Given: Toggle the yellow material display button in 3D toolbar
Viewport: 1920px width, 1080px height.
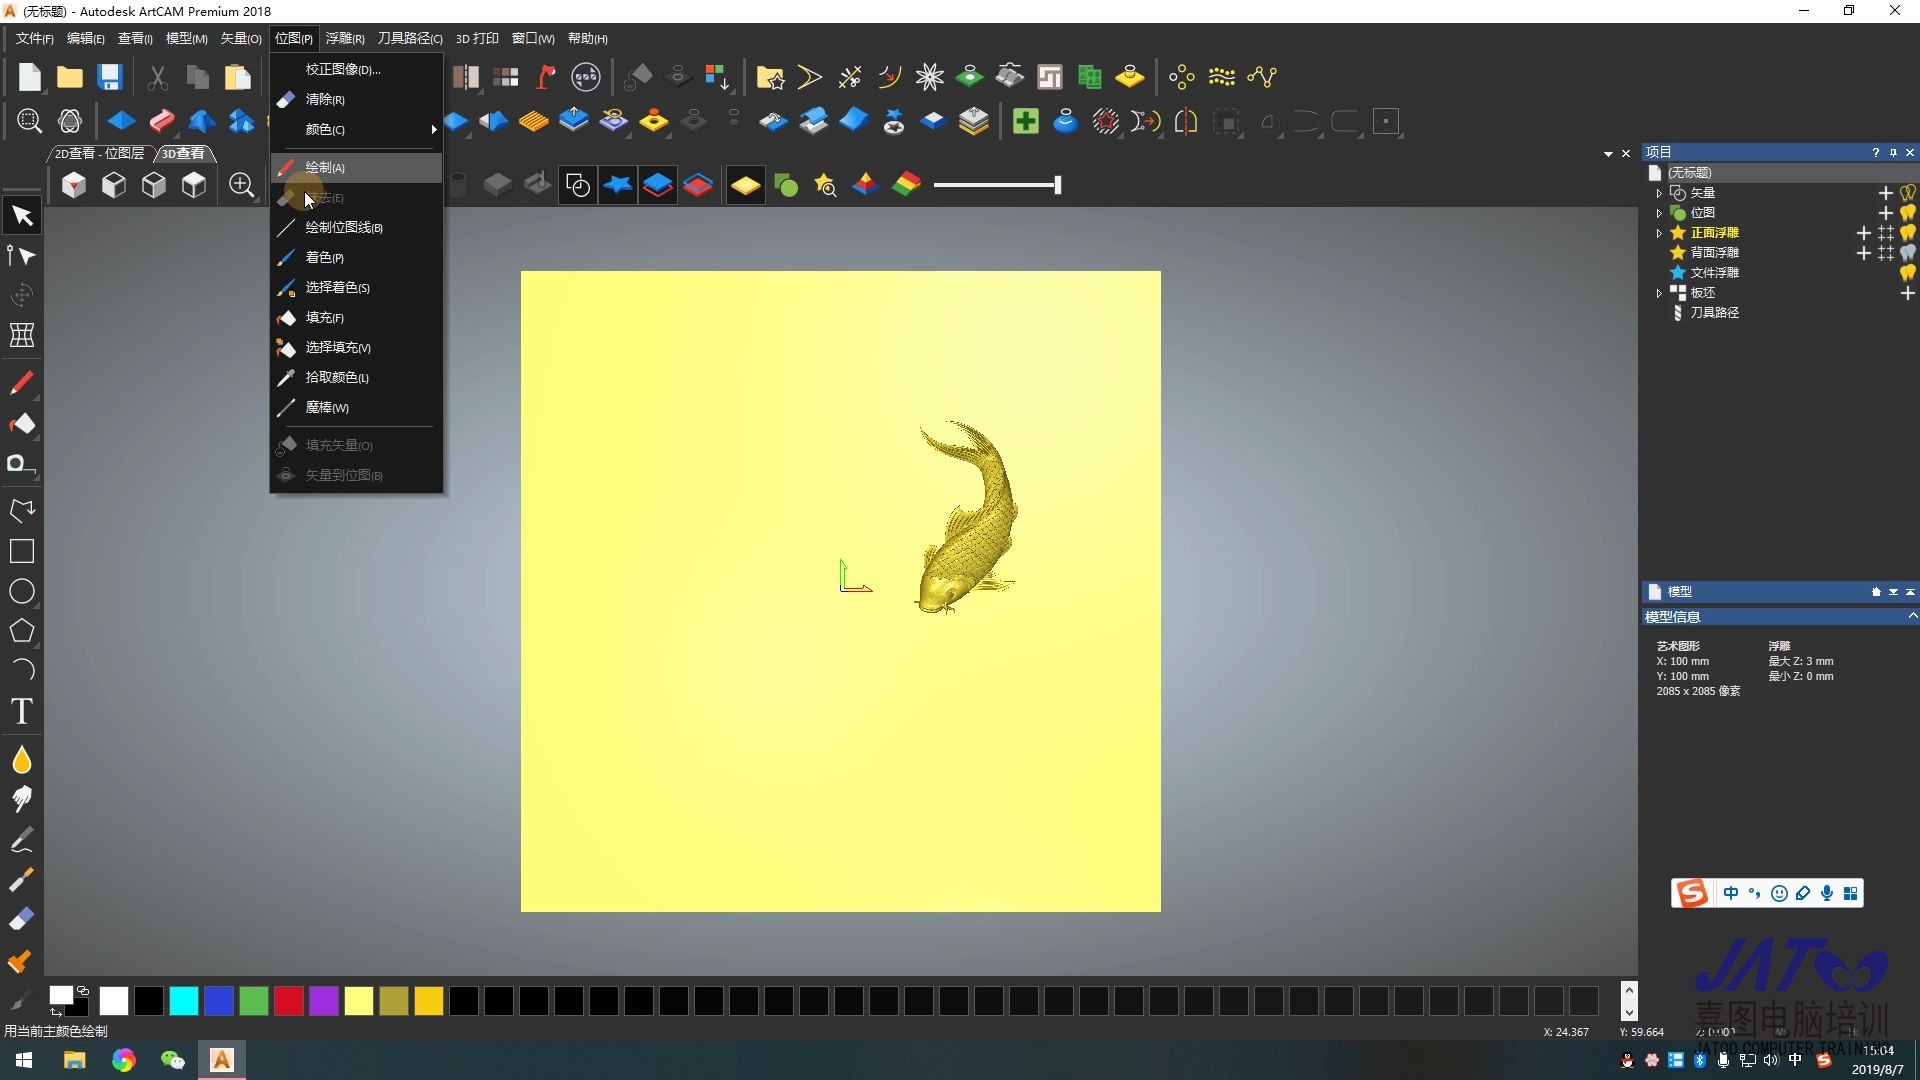Looking at the screenshot, I should click(745, 185).
